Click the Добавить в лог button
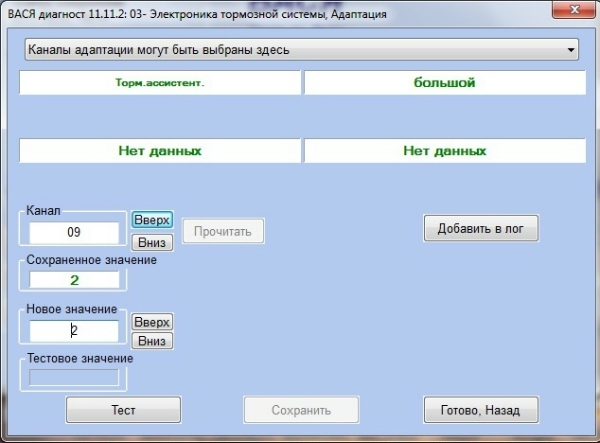Viewport: 600px width, 443px height. (x=481, y=228)
